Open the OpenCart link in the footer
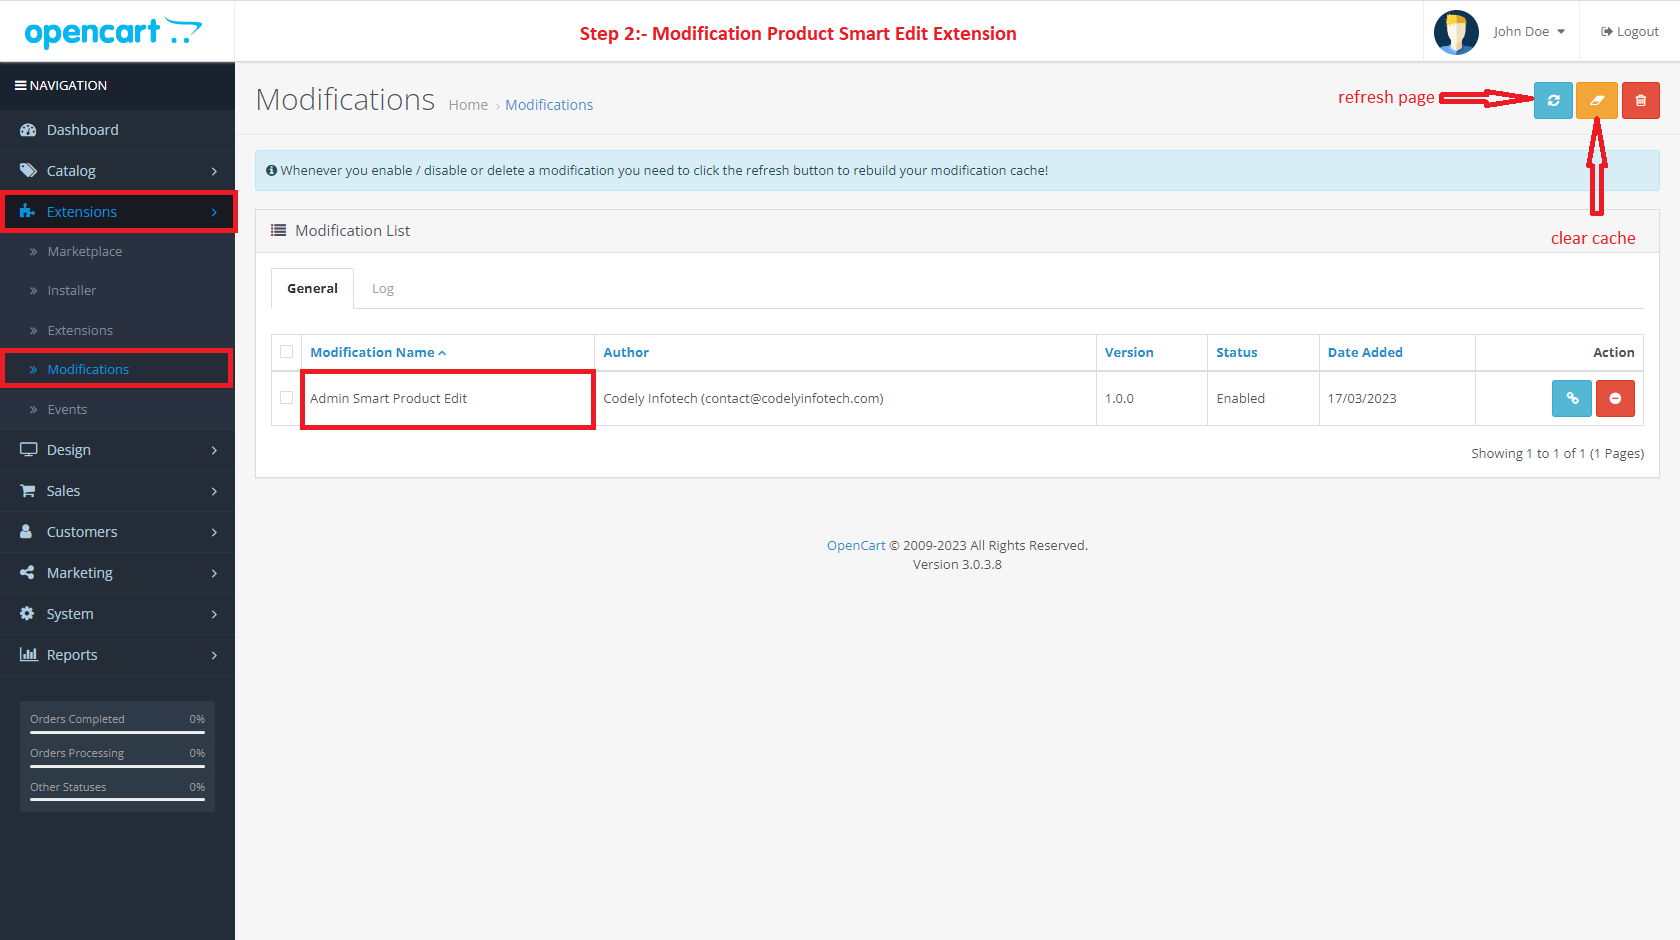 (855, 545)
